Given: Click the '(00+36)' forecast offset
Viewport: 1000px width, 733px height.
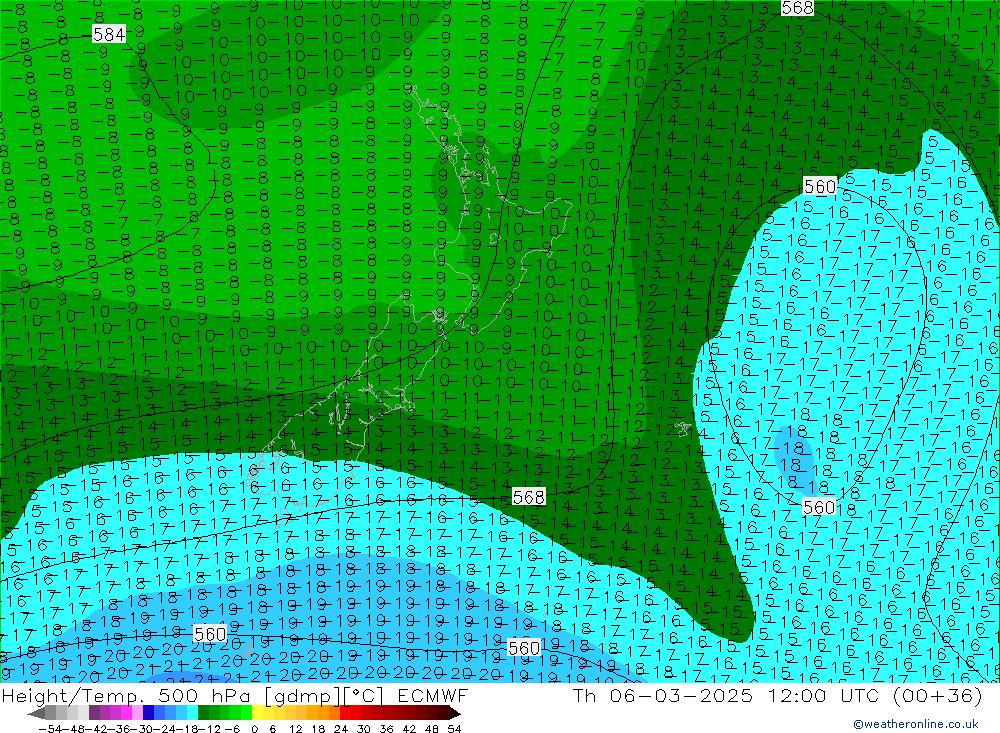Looking at the screenshot, I should tap(938, 696).
